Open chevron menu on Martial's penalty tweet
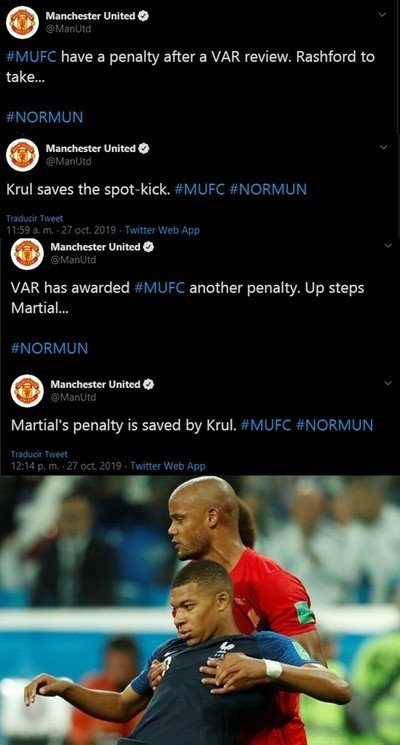The image size is (400, 745). coord(388,383)
